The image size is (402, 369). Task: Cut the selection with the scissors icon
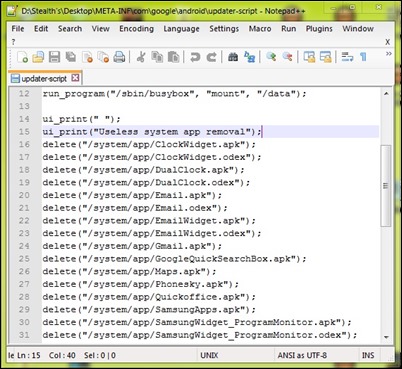pos(141,57)
